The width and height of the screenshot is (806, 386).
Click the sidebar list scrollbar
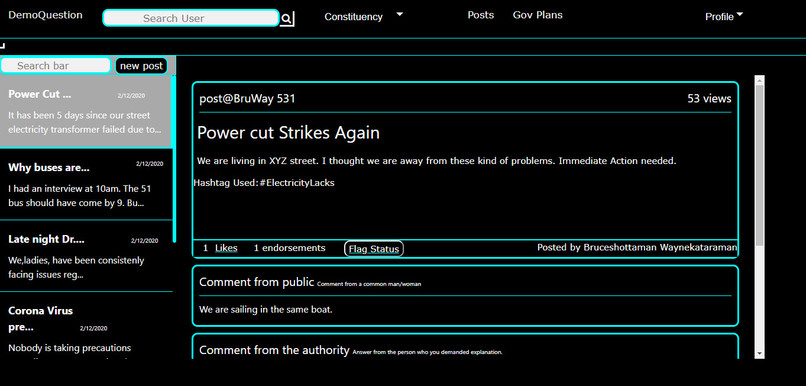174,159
